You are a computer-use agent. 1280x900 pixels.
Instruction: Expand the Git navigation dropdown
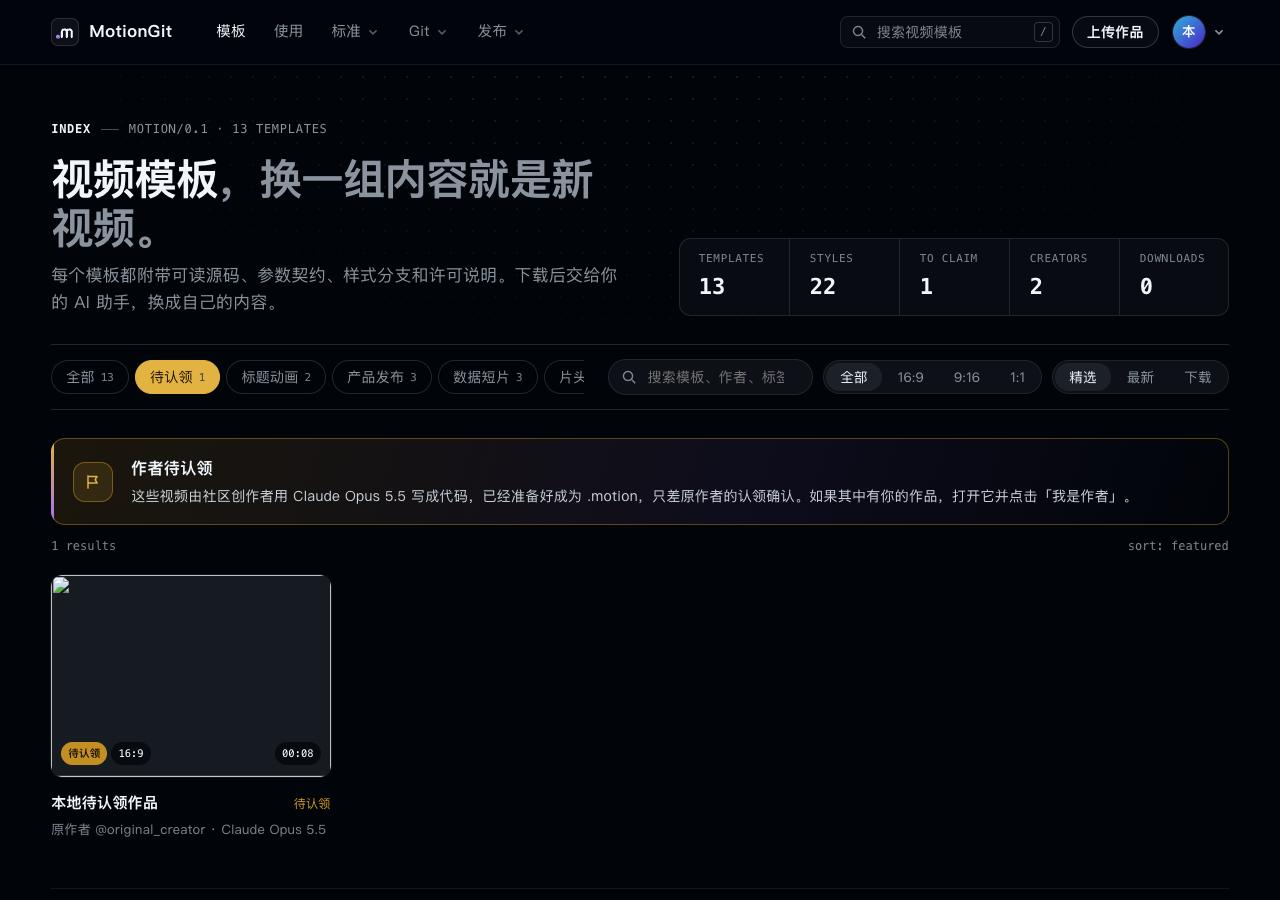[428, 32]
